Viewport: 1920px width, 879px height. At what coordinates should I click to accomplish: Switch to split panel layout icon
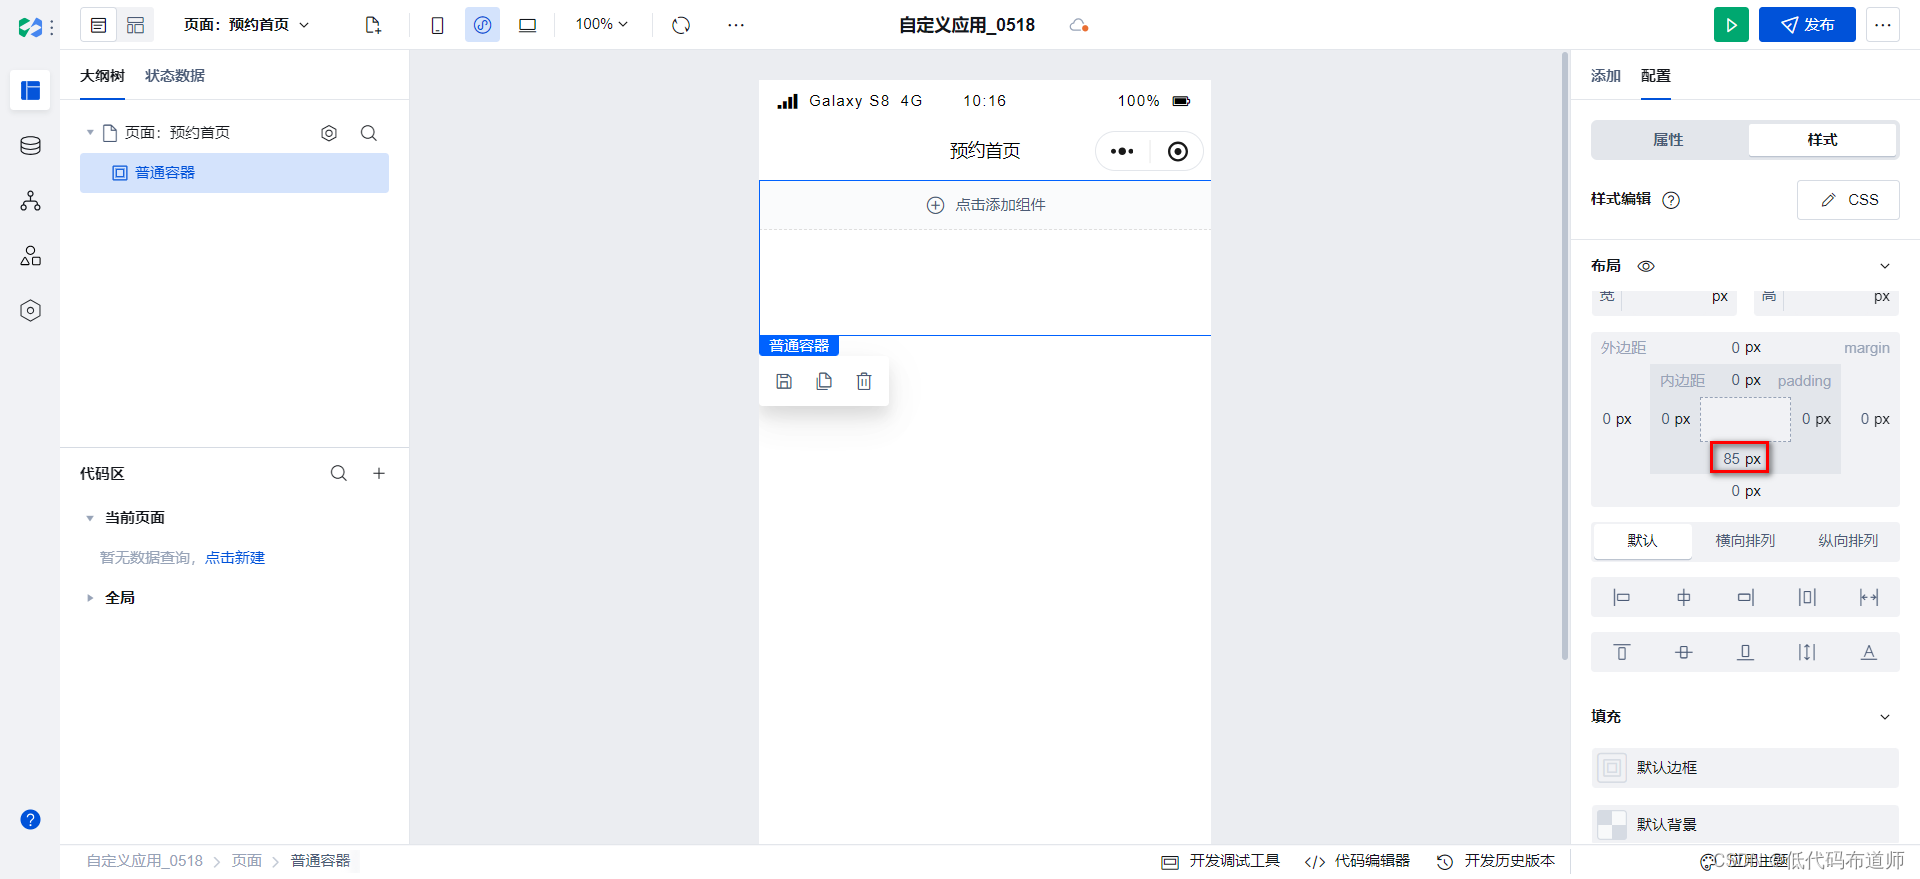point(135,25)
